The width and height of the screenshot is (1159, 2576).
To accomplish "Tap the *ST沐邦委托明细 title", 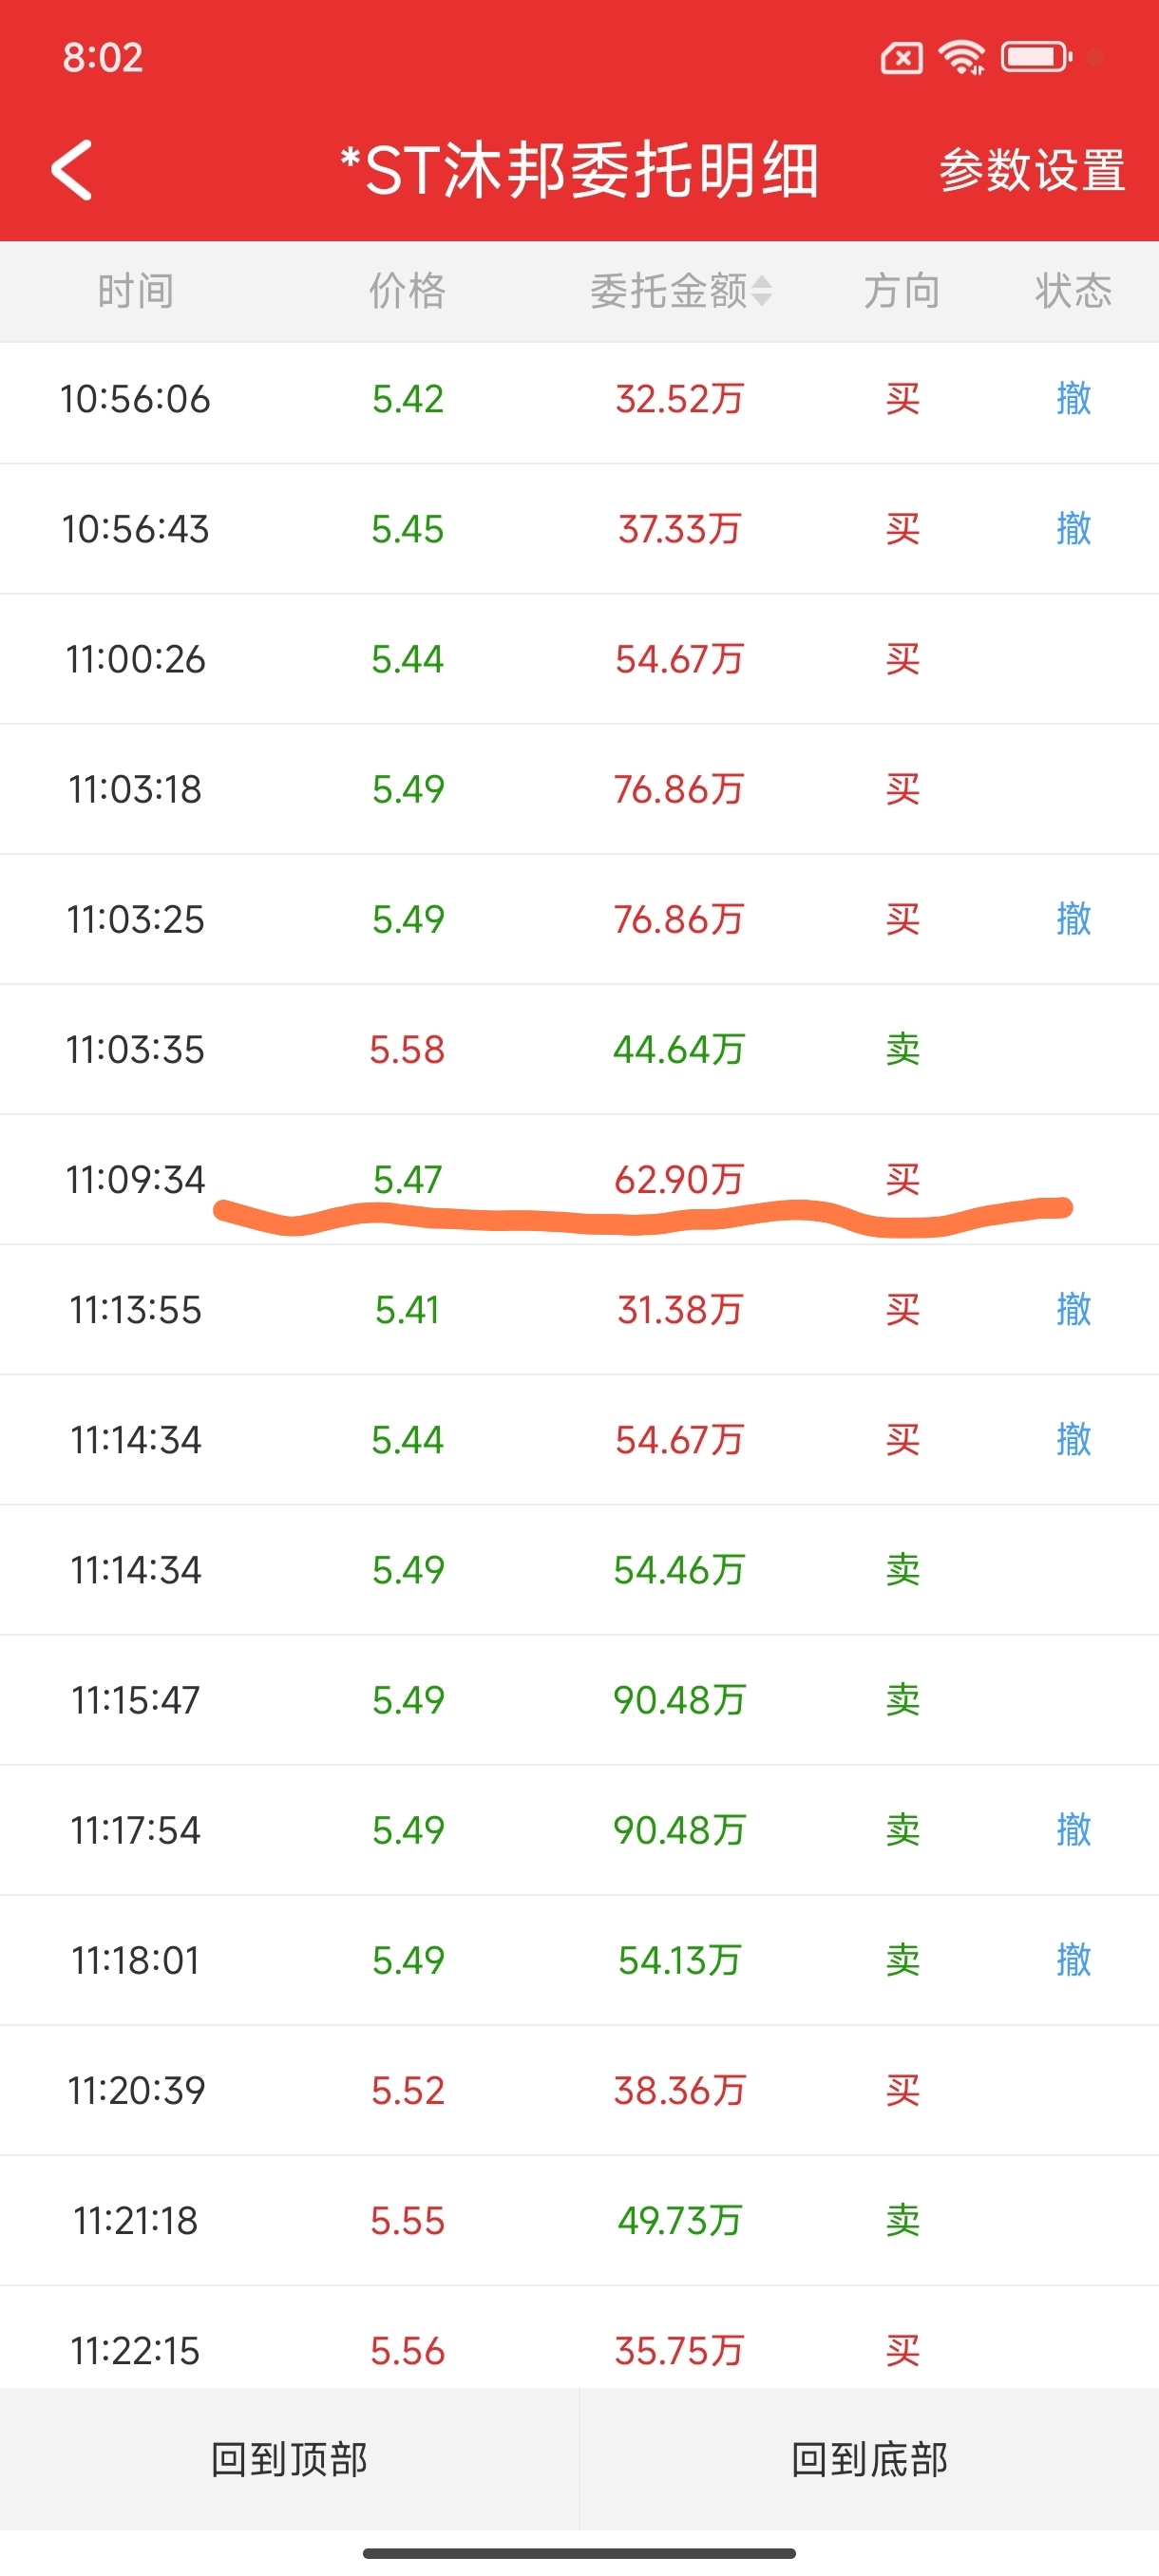I will pos(579,170).
